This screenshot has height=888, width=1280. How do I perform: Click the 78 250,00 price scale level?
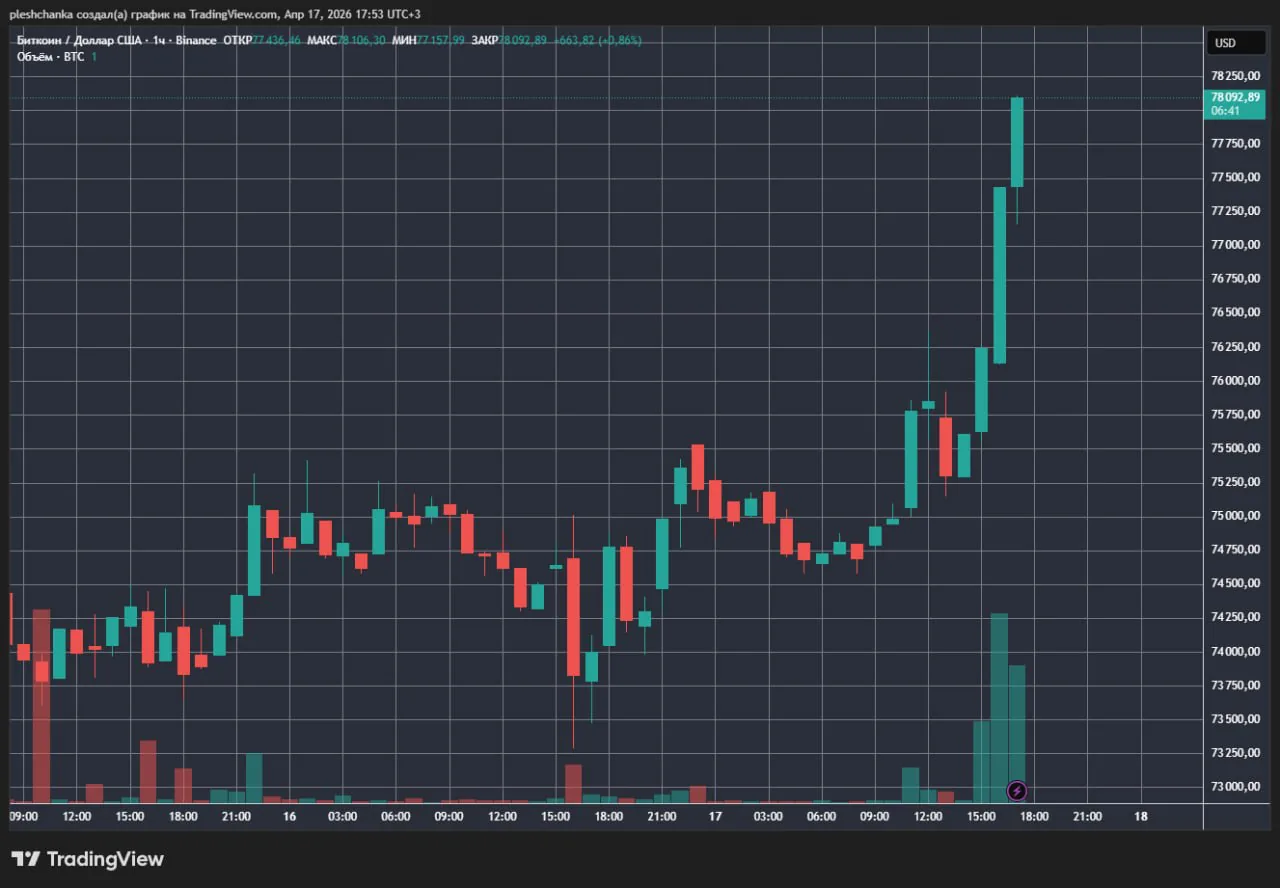pos(1238,75)
